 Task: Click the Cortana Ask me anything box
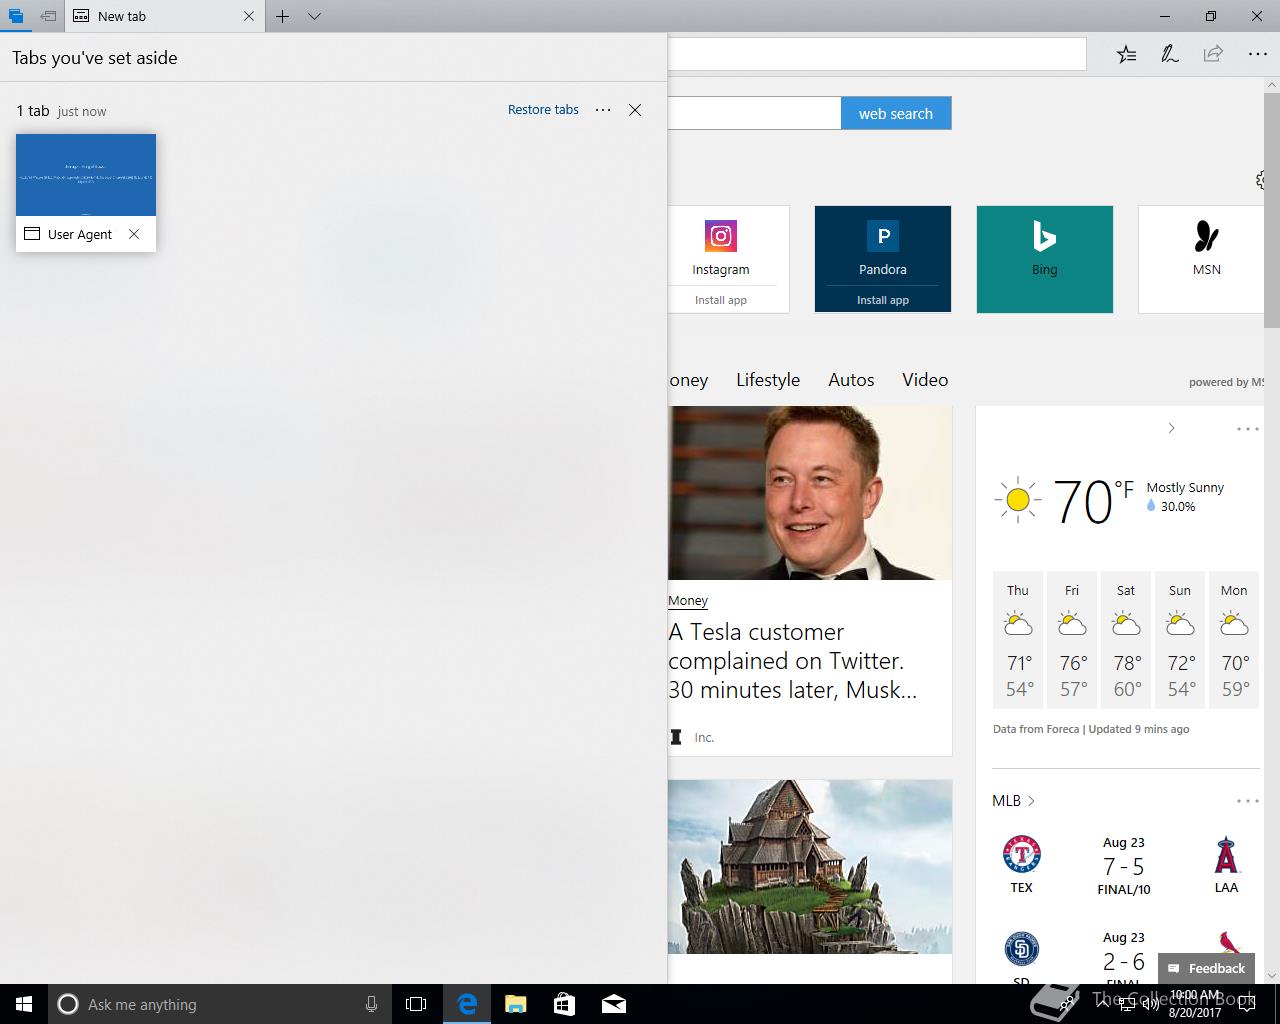coord(219,1004)
